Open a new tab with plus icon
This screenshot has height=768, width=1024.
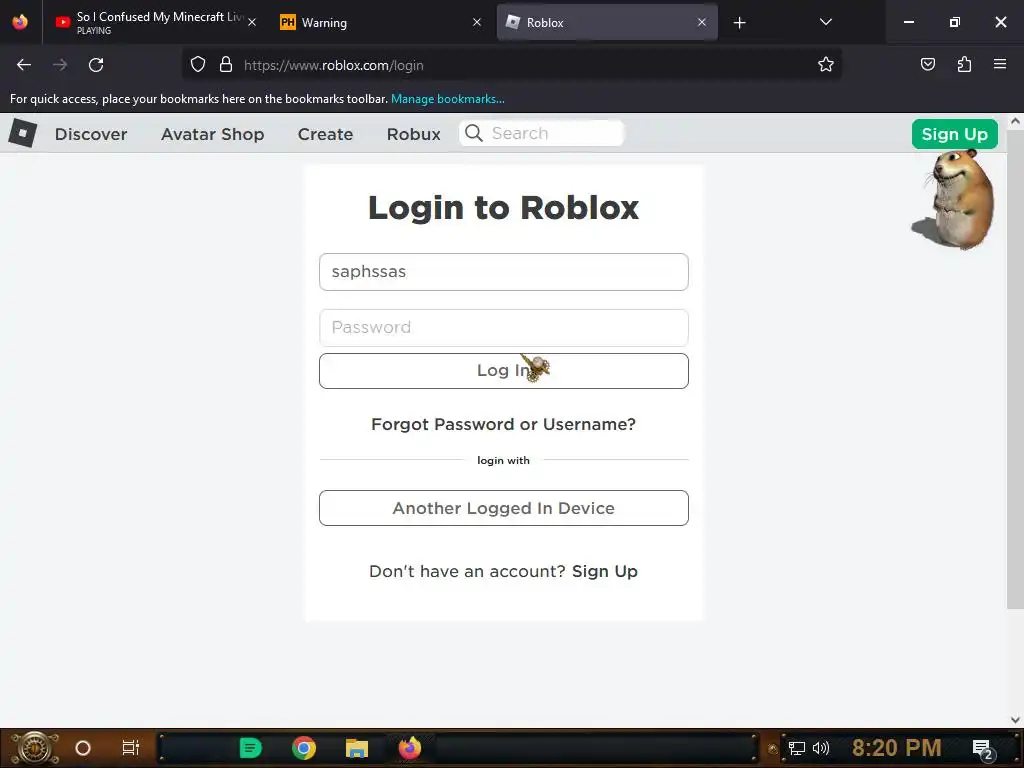pyautogui.click(x=739, y=23)
